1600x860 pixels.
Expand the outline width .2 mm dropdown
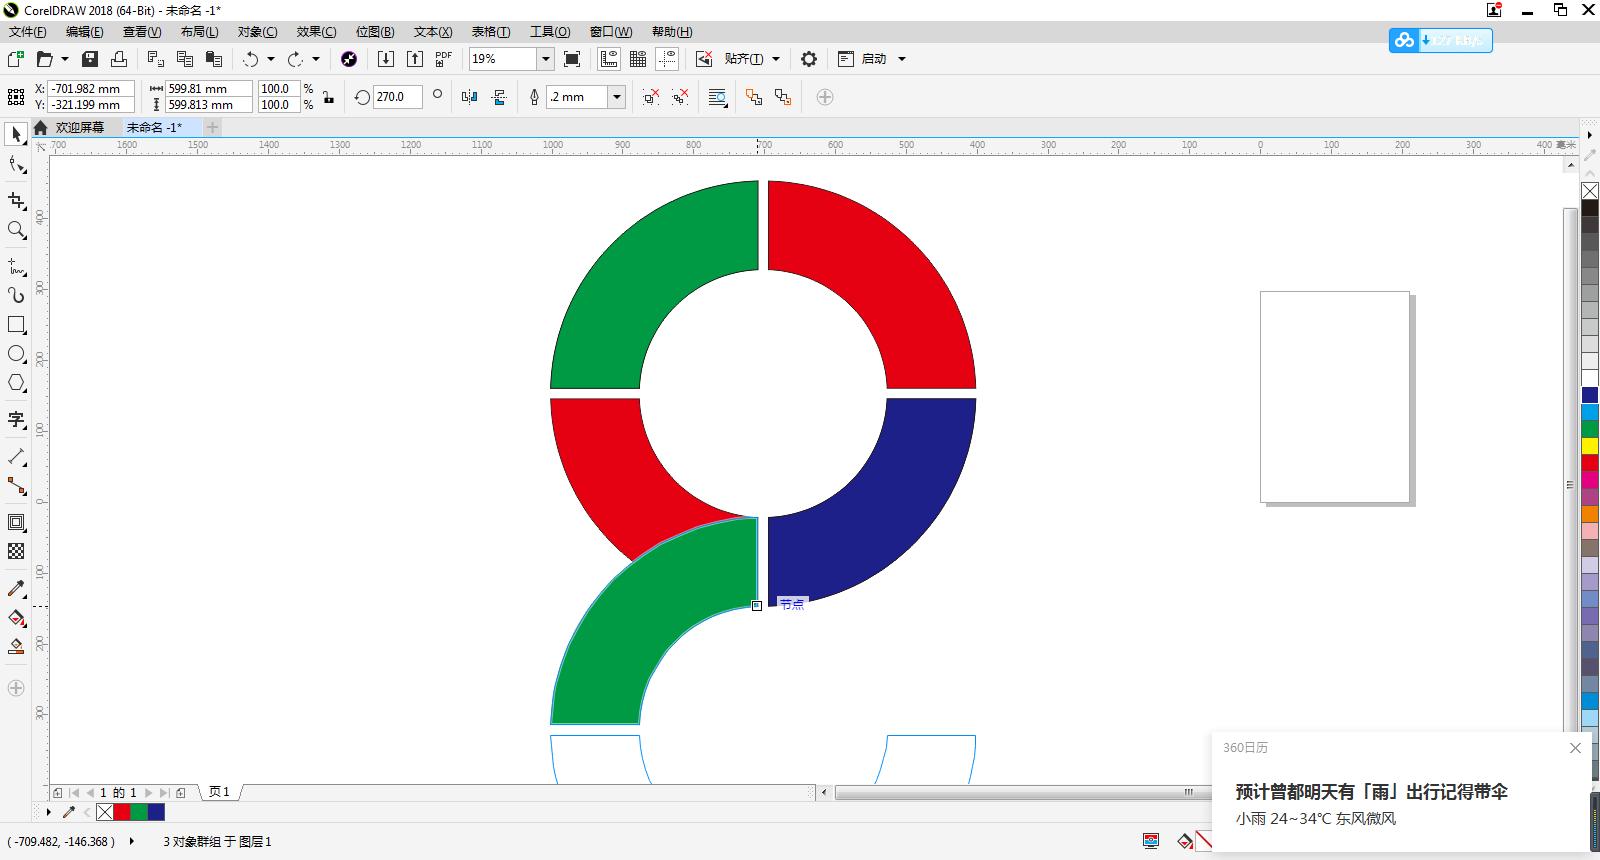tap(617, 97)
